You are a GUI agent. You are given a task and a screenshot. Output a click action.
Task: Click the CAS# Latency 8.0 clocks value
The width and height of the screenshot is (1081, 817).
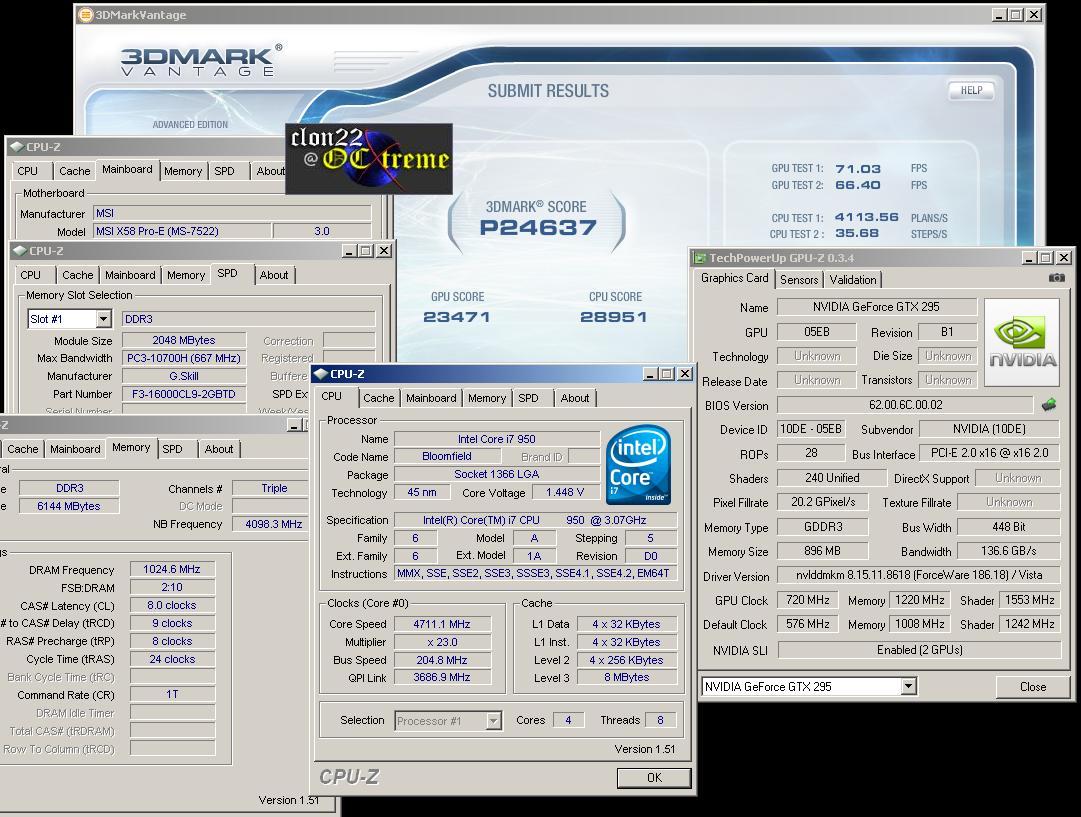click(172, 605)
